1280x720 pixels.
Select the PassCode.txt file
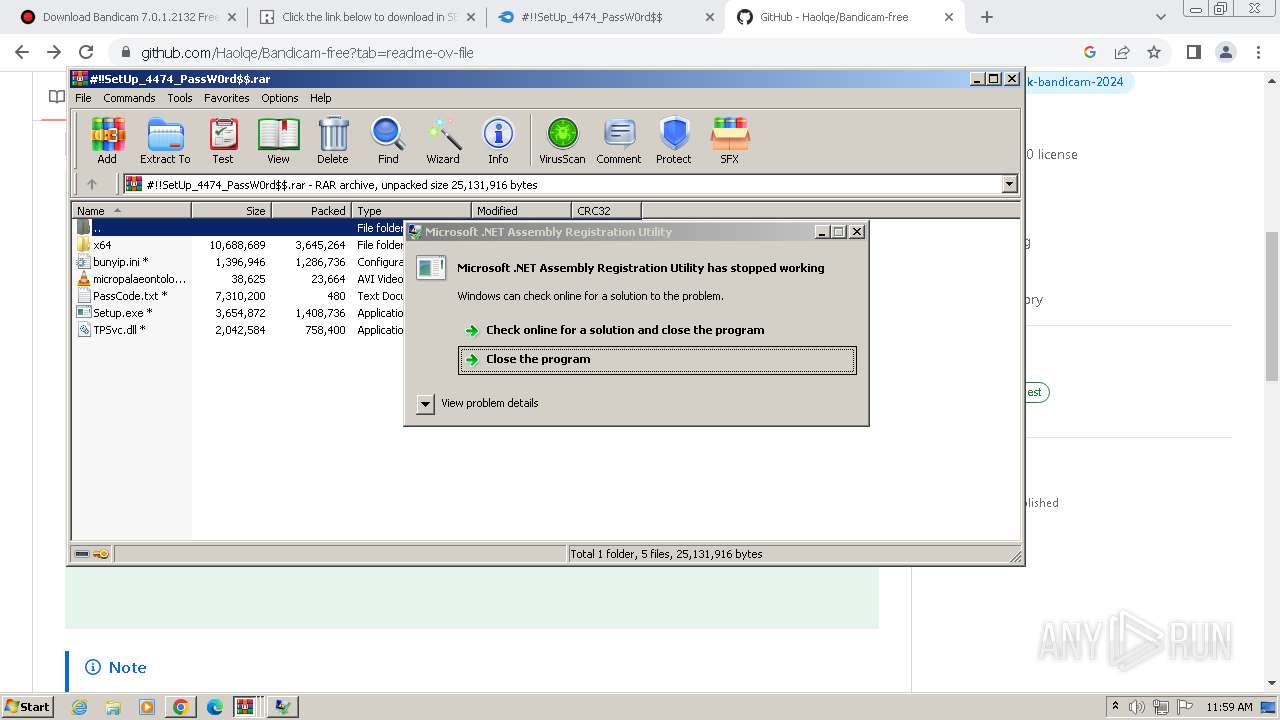(238, 296)
